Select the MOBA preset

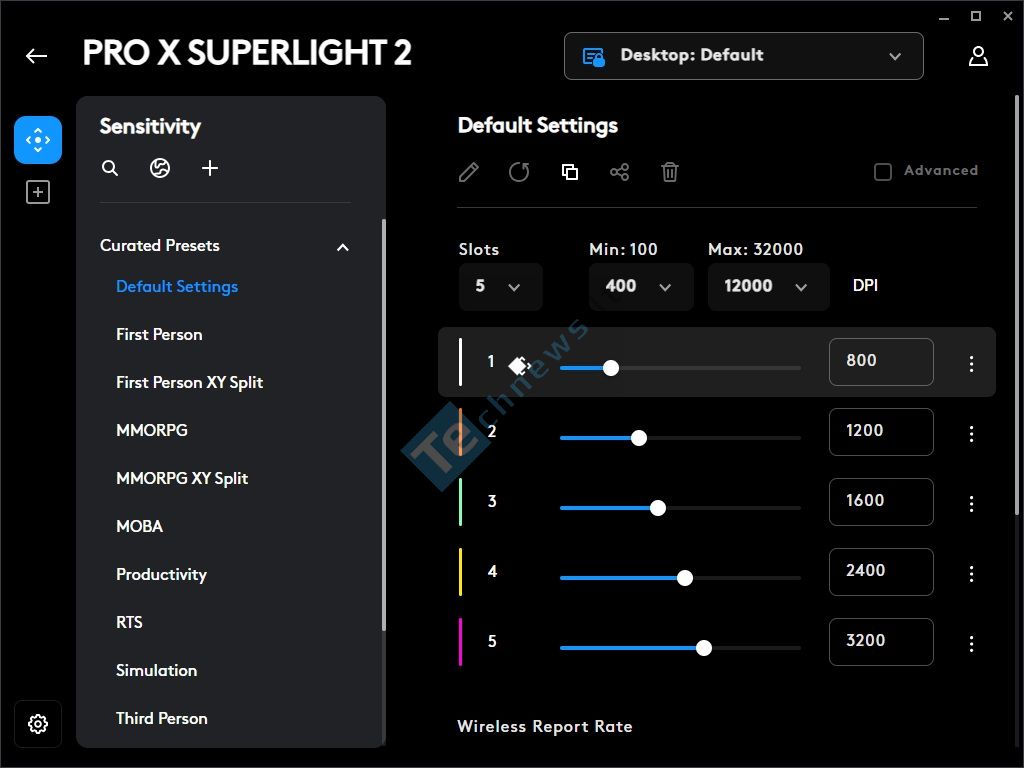point(140,526)
